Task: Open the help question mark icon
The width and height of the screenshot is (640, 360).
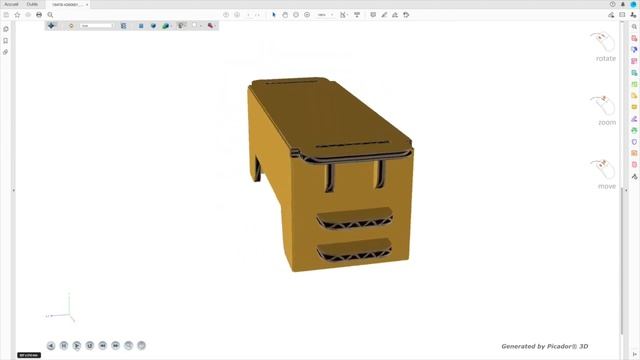Action: (612, 4)
